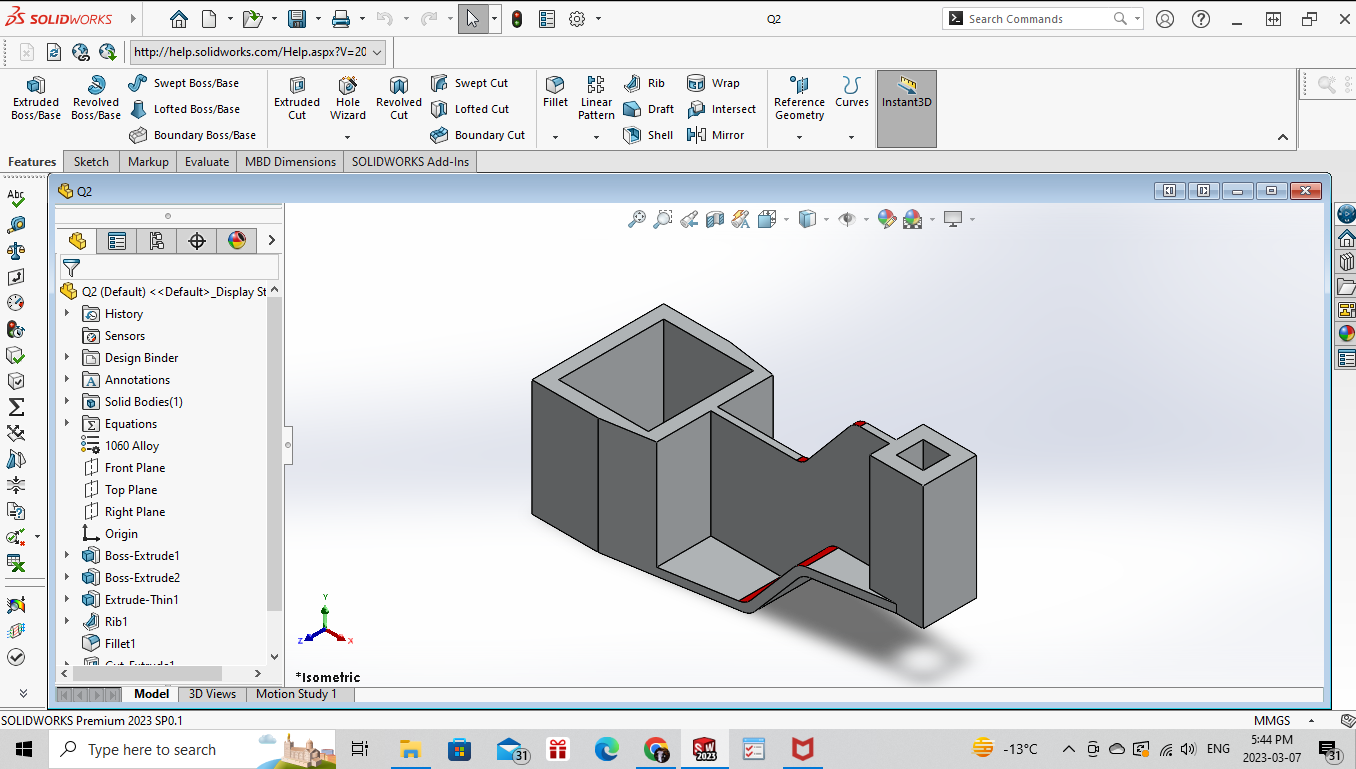This screenshot has height=769, width=1356.
Task: Select the Revolved Boss/Base tool
Action: pyautogui.click(x=96, y=98)
